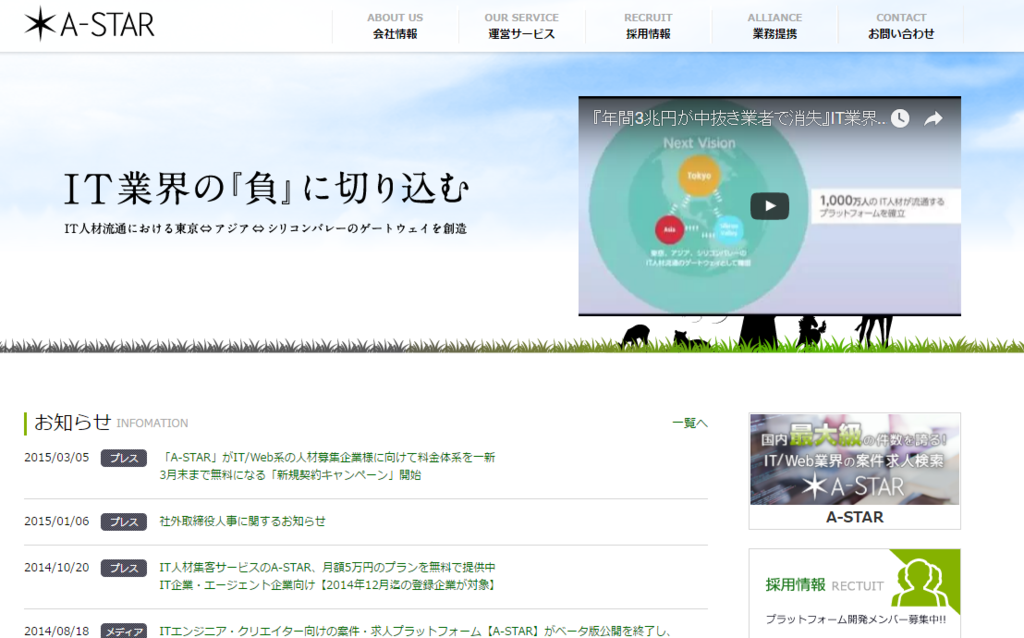Click the プレス tag beside 2015/01/06

(123, 521)
